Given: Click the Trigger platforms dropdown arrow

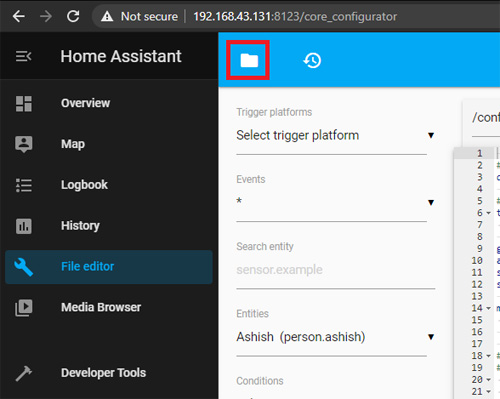Looking at the screenshot, I should pos(431,136).
